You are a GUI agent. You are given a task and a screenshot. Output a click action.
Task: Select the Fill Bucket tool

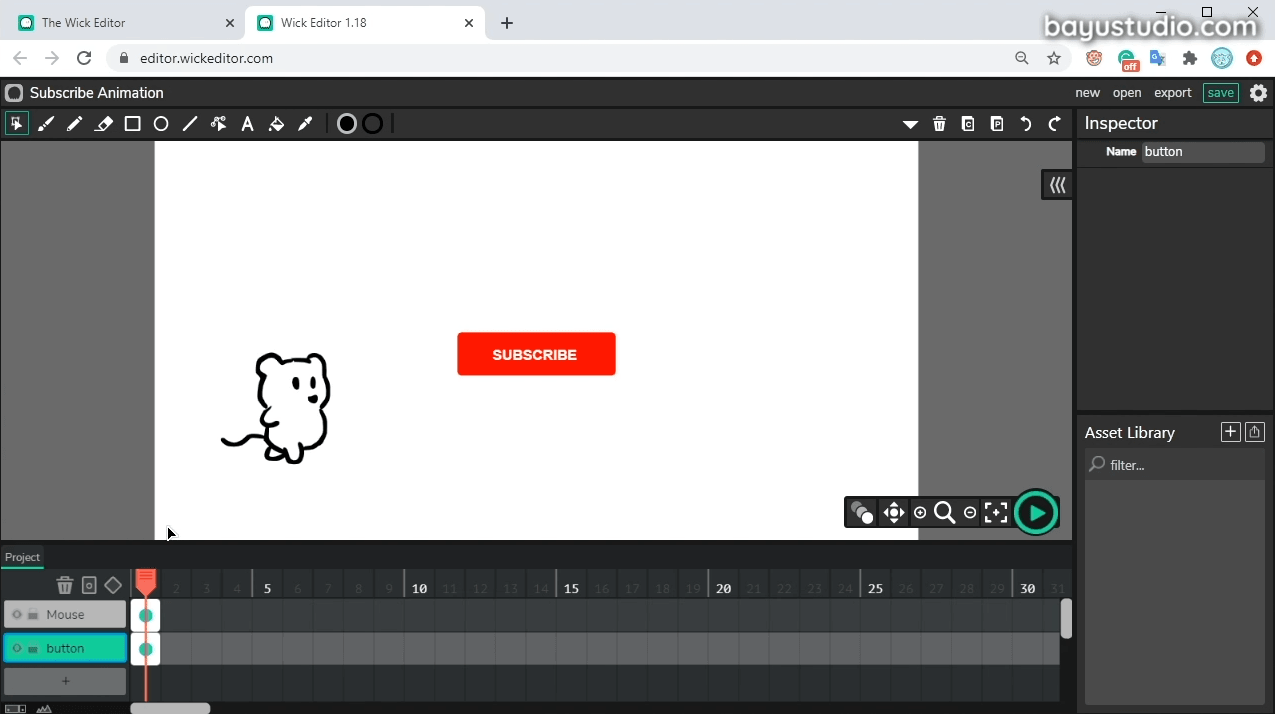pyautogui.click(x=277, y=124)
